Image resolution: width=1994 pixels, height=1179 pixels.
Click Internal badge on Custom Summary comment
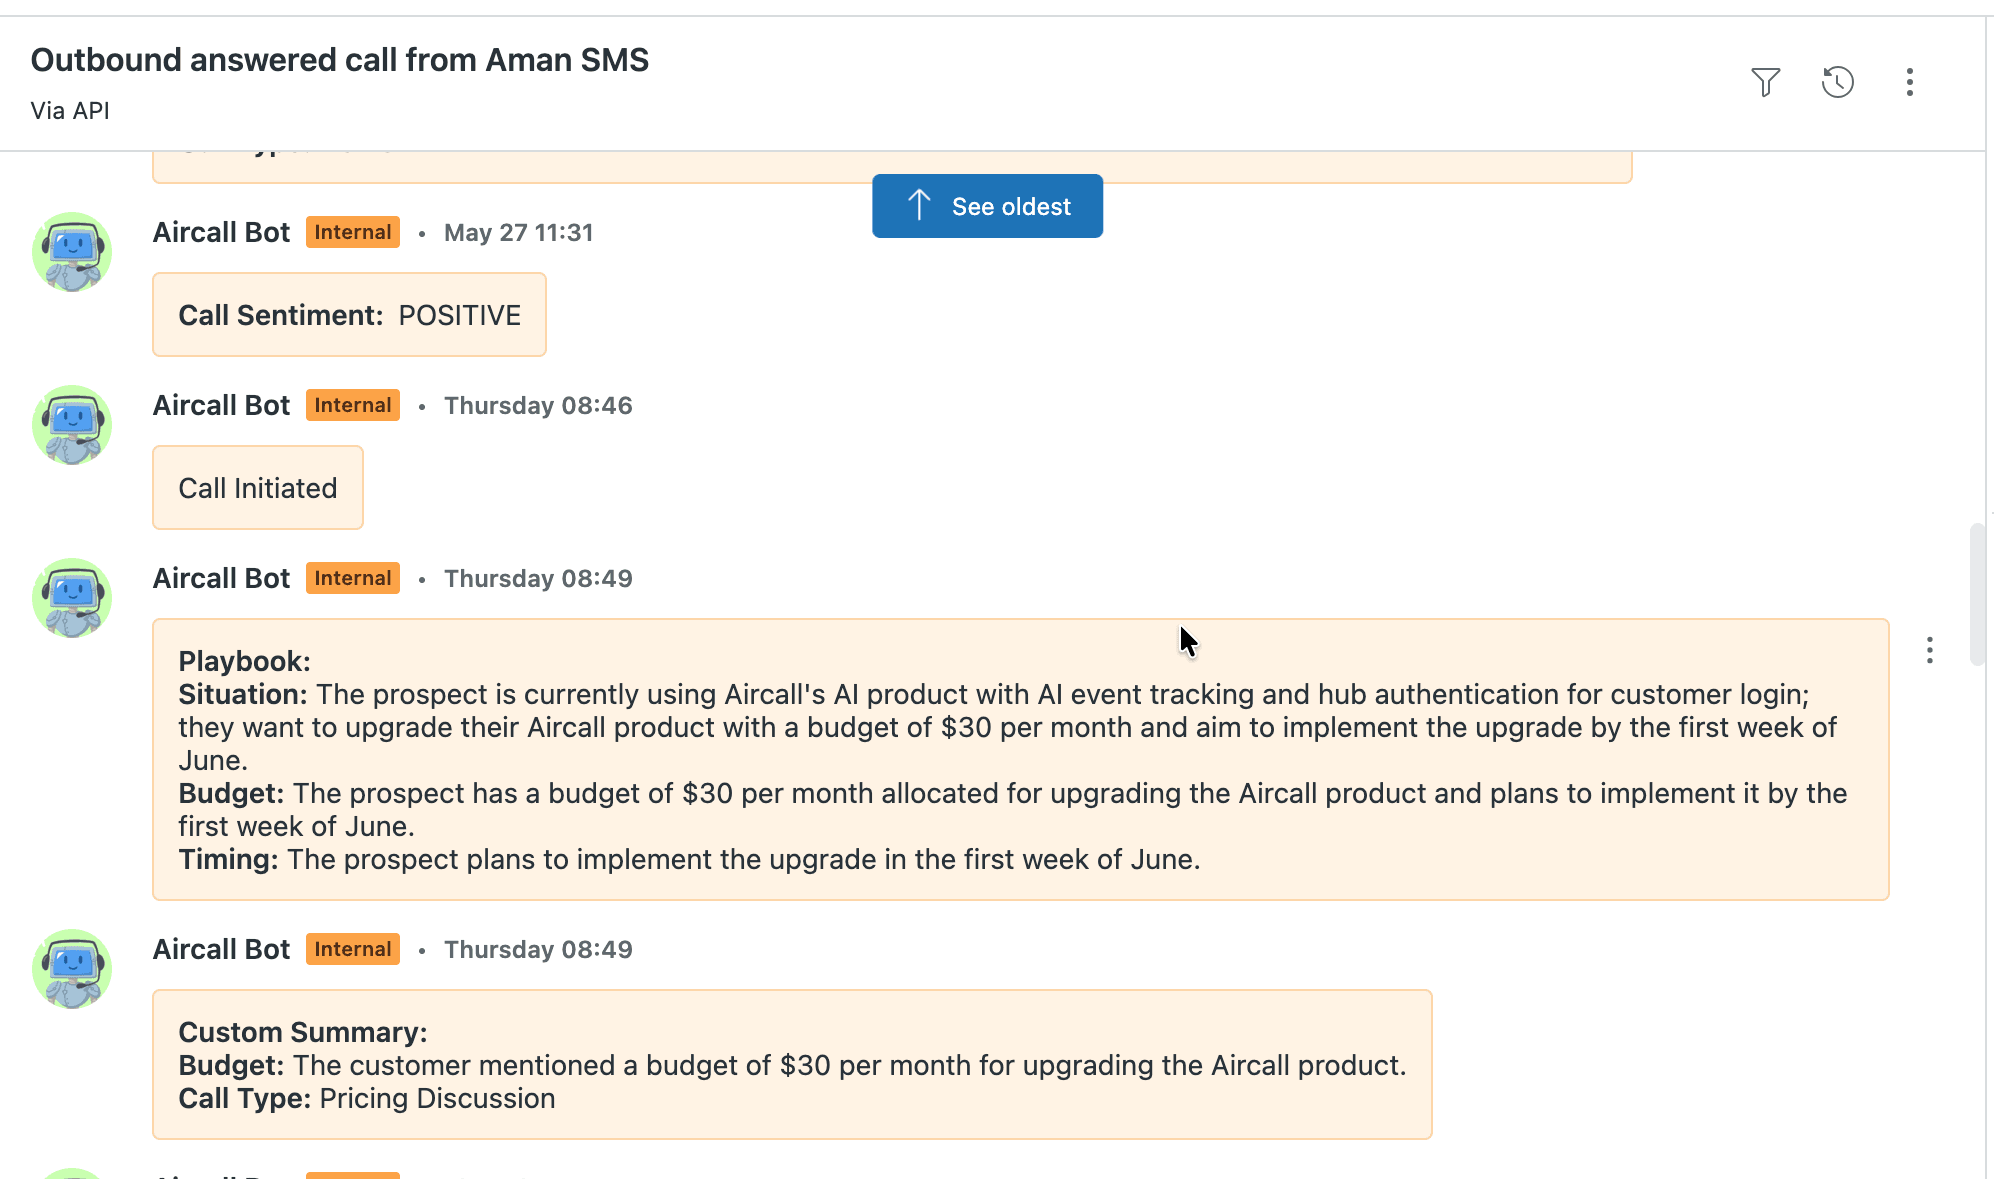pos(353,949)
